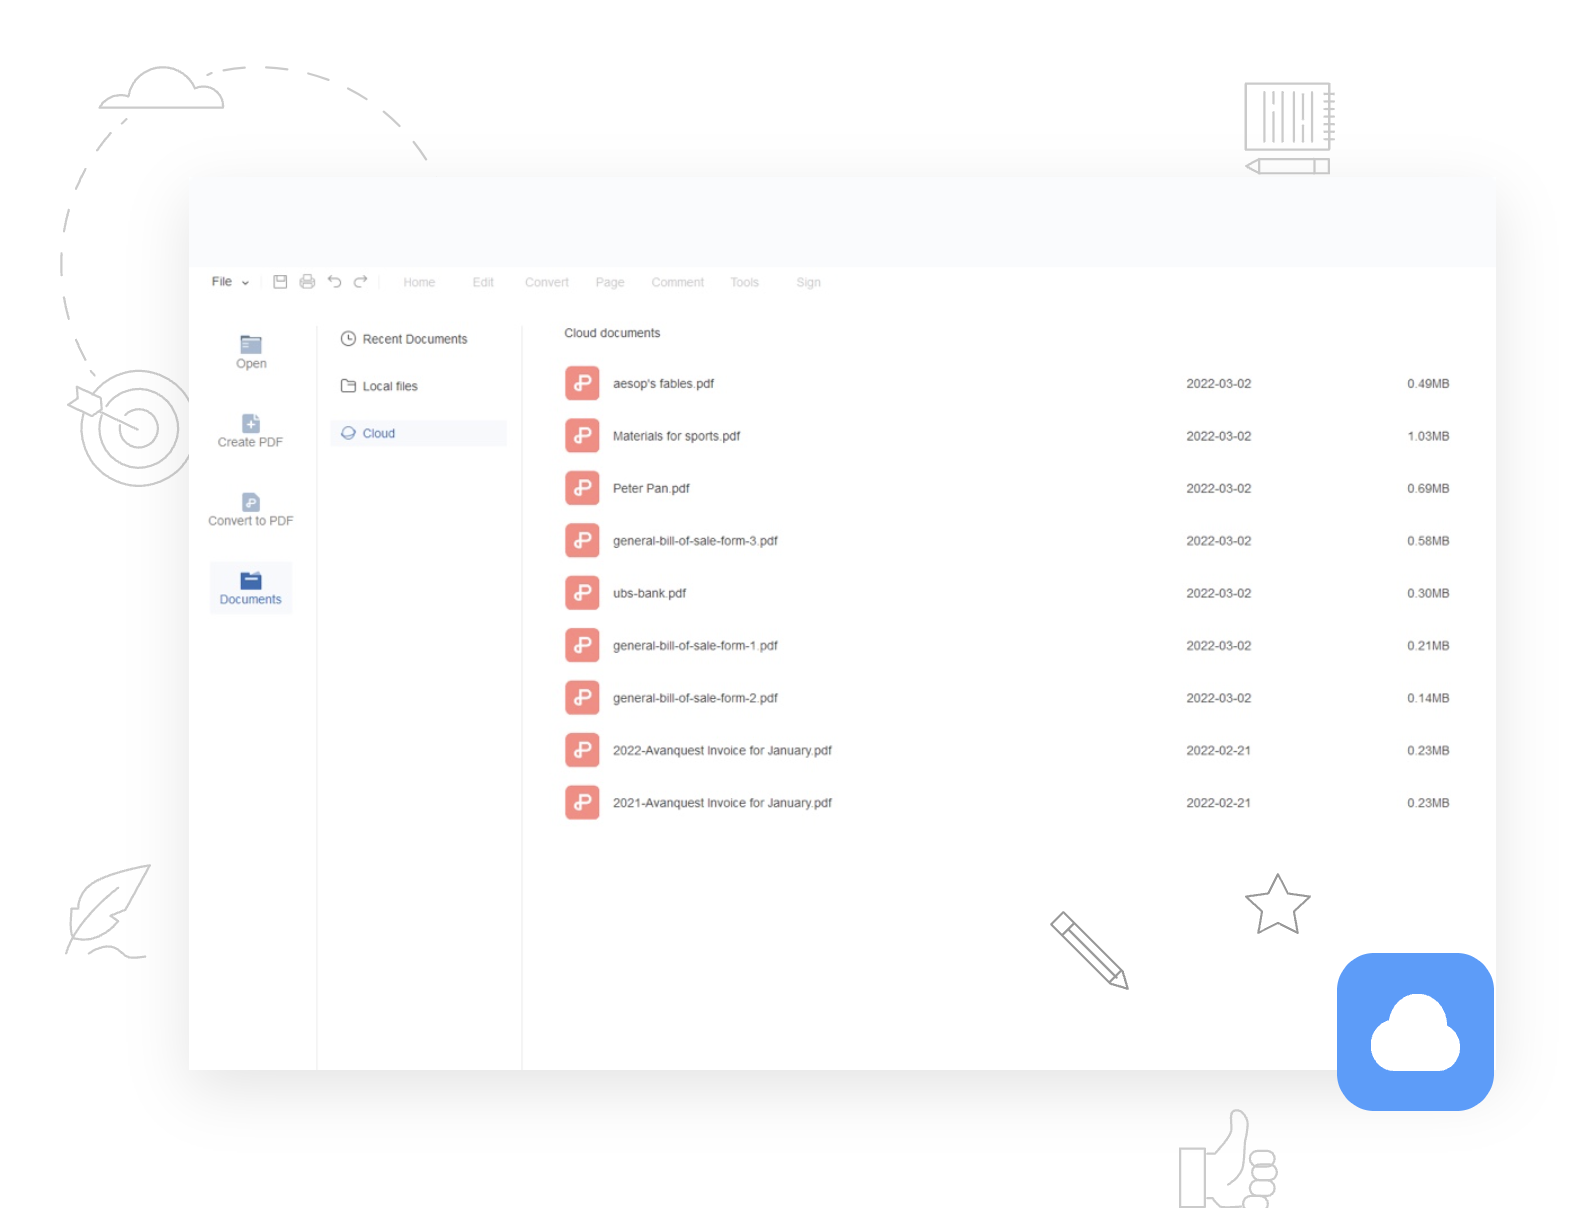Select file name Peter Pan.pdf
Viewport: 1594px width, 1208px height.
[651, 489]
